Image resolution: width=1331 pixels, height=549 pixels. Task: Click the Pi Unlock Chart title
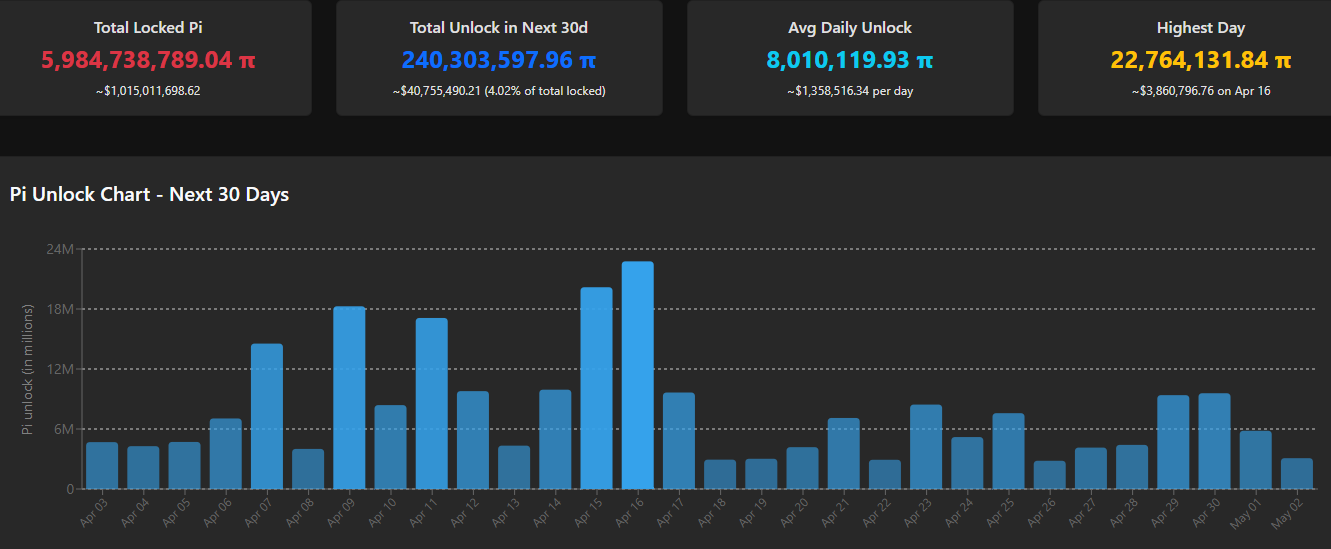[149, 194]
